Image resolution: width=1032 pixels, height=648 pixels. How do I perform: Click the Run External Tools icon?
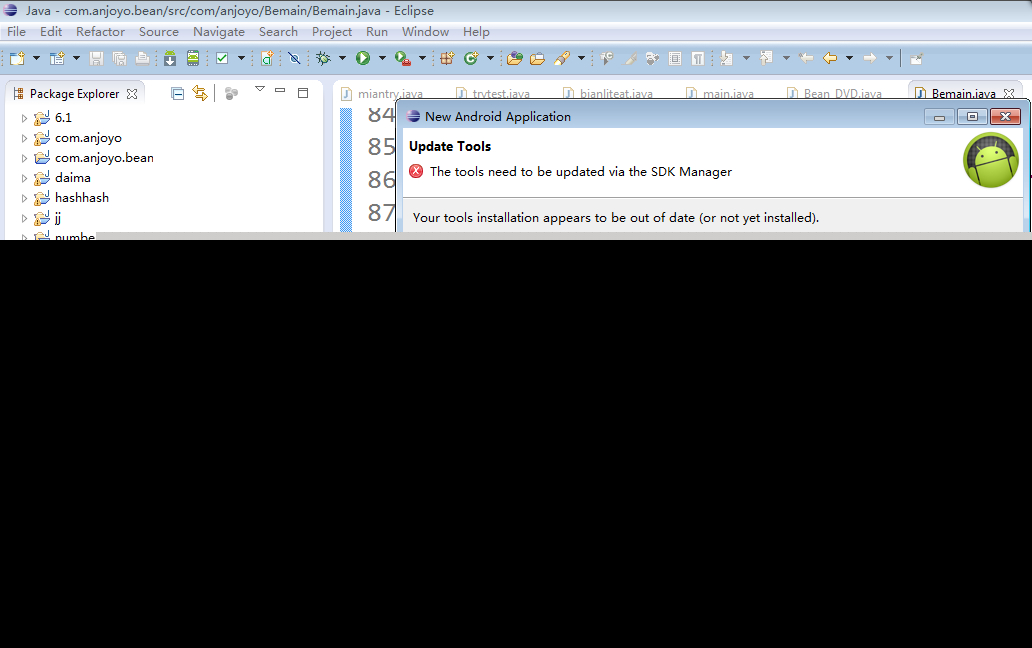coord(403,59)
